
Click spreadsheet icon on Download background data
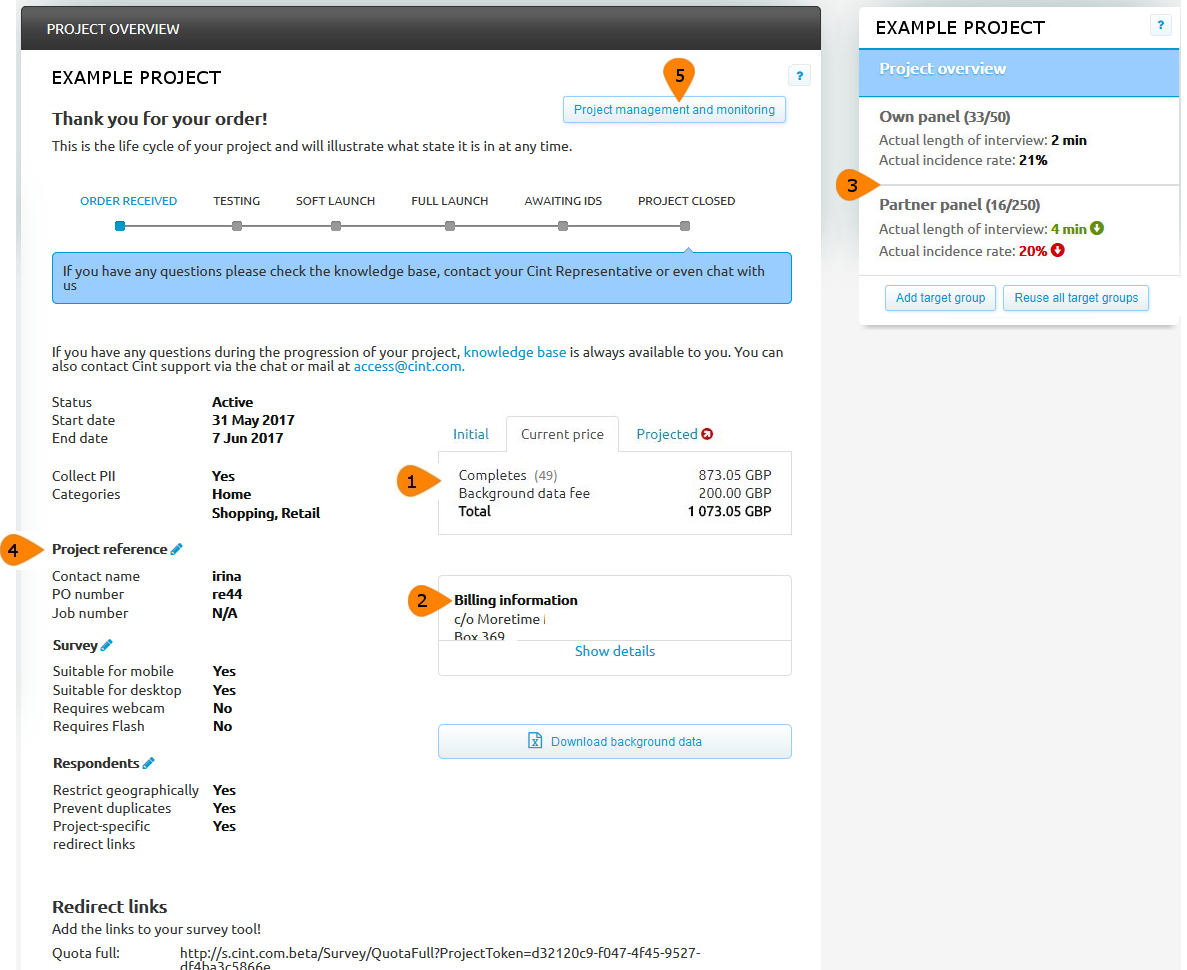point(535,741)
